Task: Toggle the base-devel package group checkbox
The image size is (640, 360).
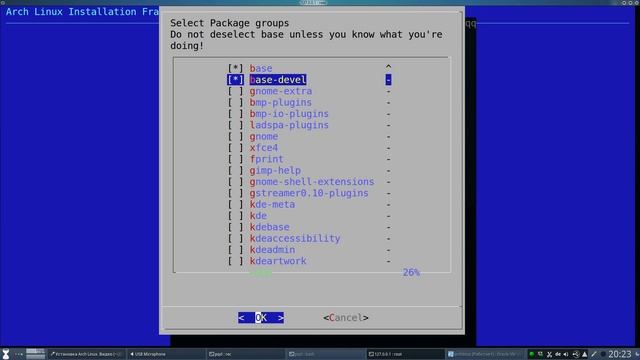Action: point(235,80)
